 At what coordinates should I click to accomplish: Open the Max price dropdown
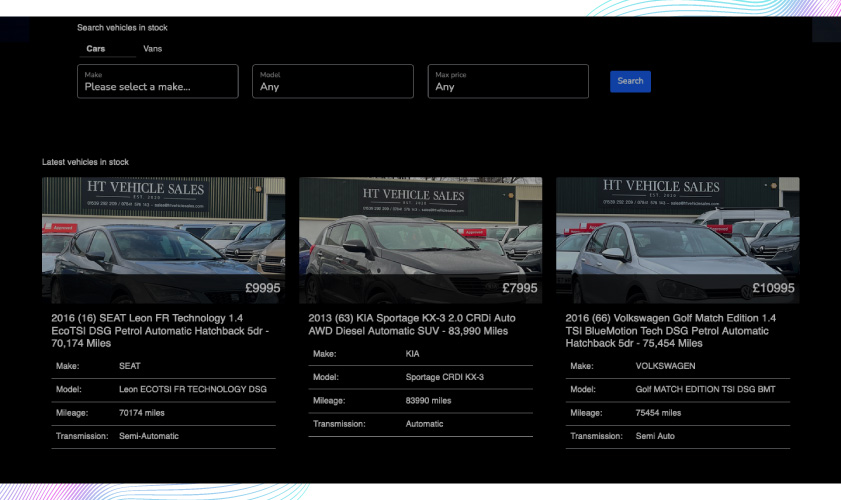pos(508,82)
